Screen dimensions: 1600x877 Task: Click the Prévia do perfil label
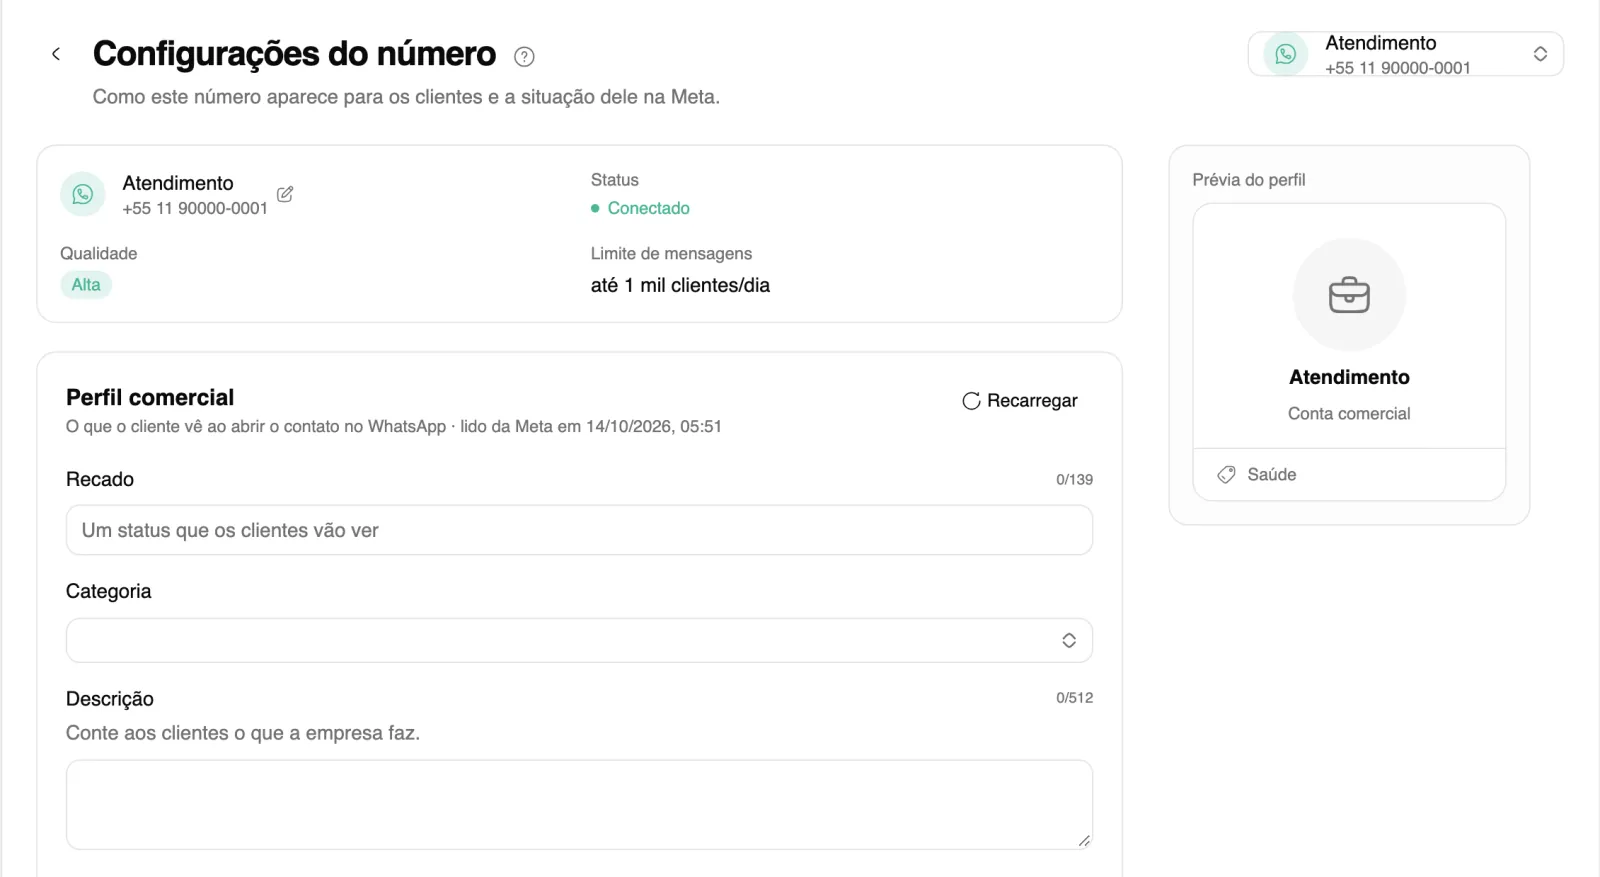[1249, 180]
